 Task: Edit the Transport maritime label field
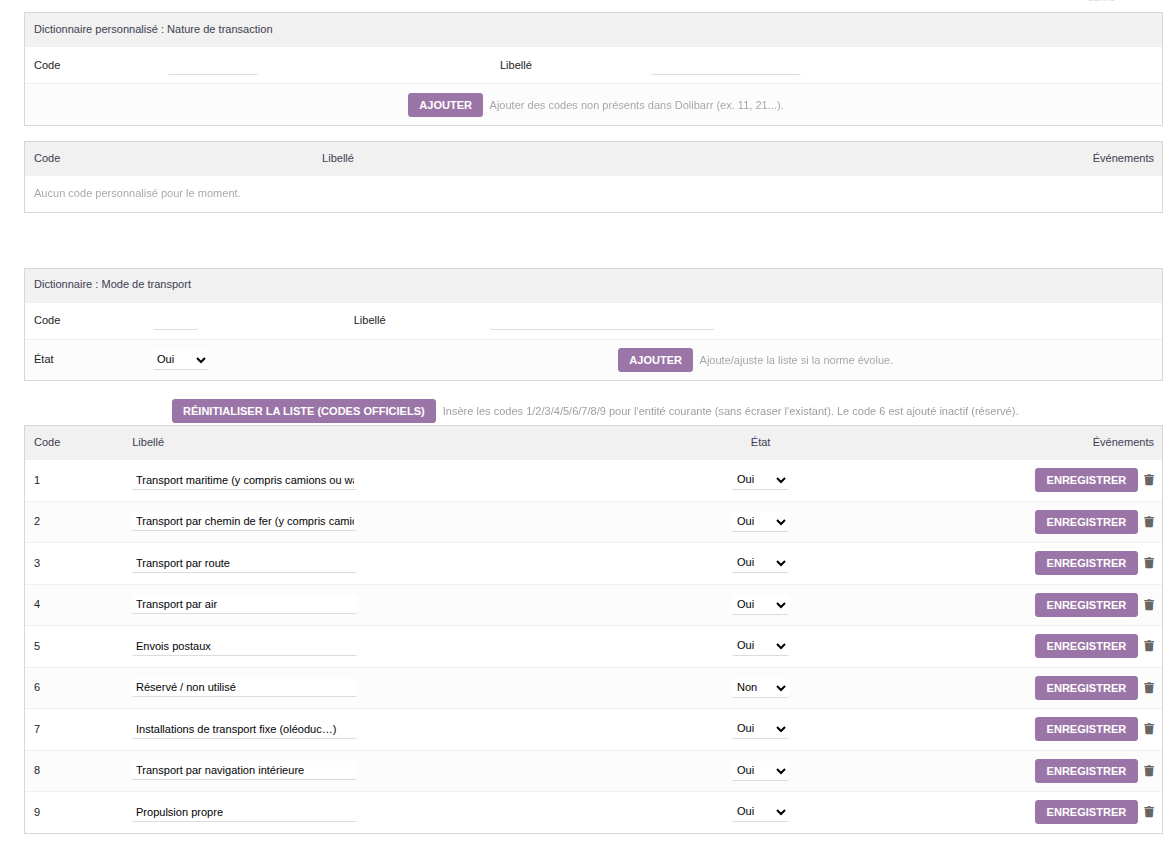click(x=244, y=480)
